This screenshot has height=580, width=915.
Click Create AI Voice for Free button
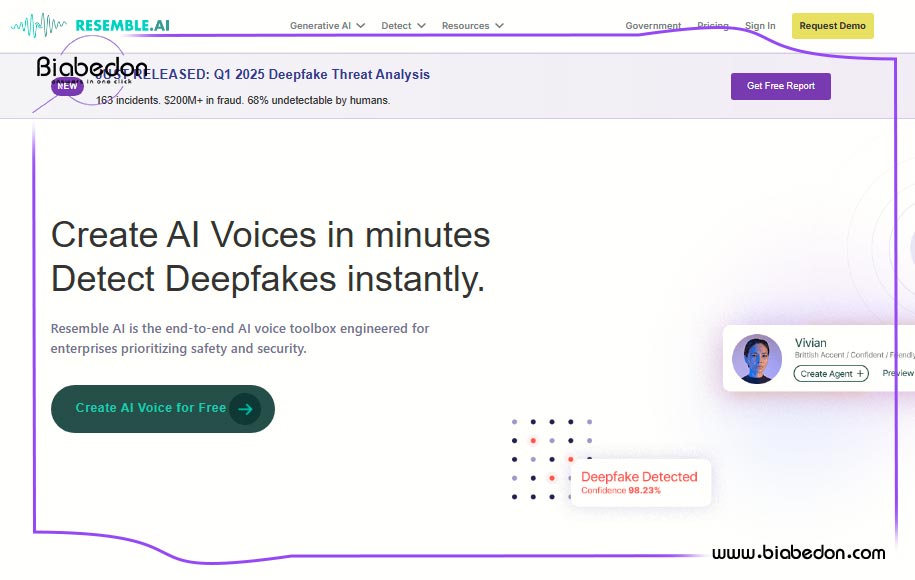point(163,408)
